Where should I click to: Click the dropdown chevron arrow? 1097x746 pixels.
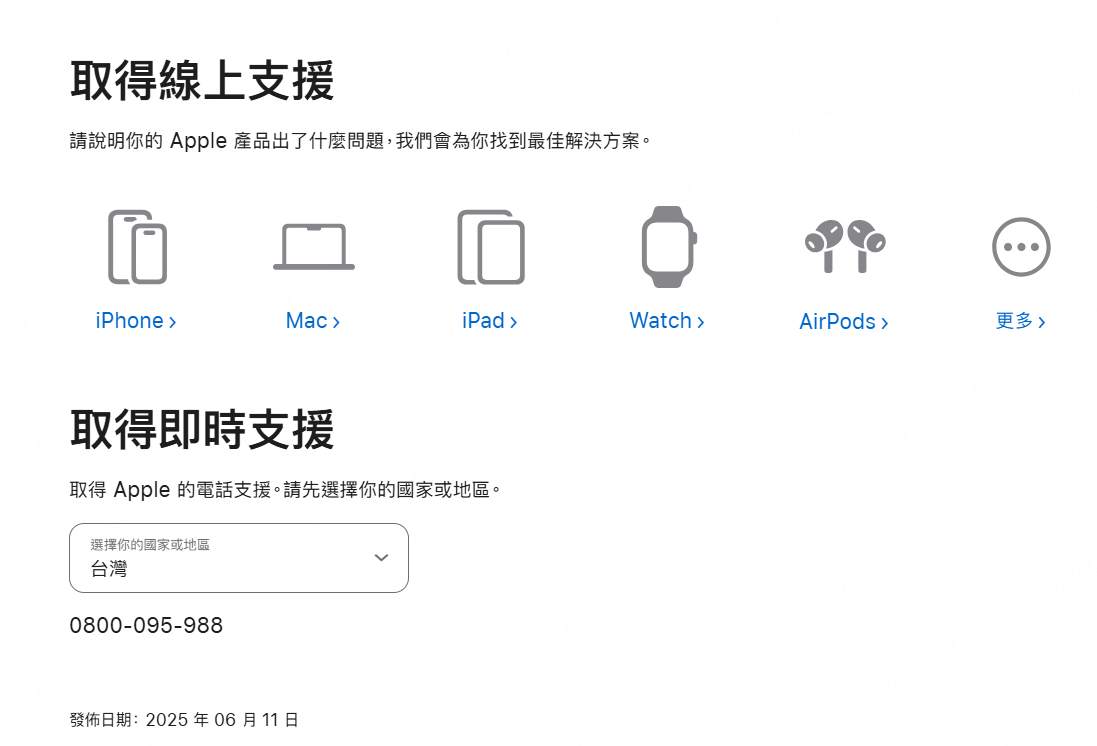pos(381,558)
